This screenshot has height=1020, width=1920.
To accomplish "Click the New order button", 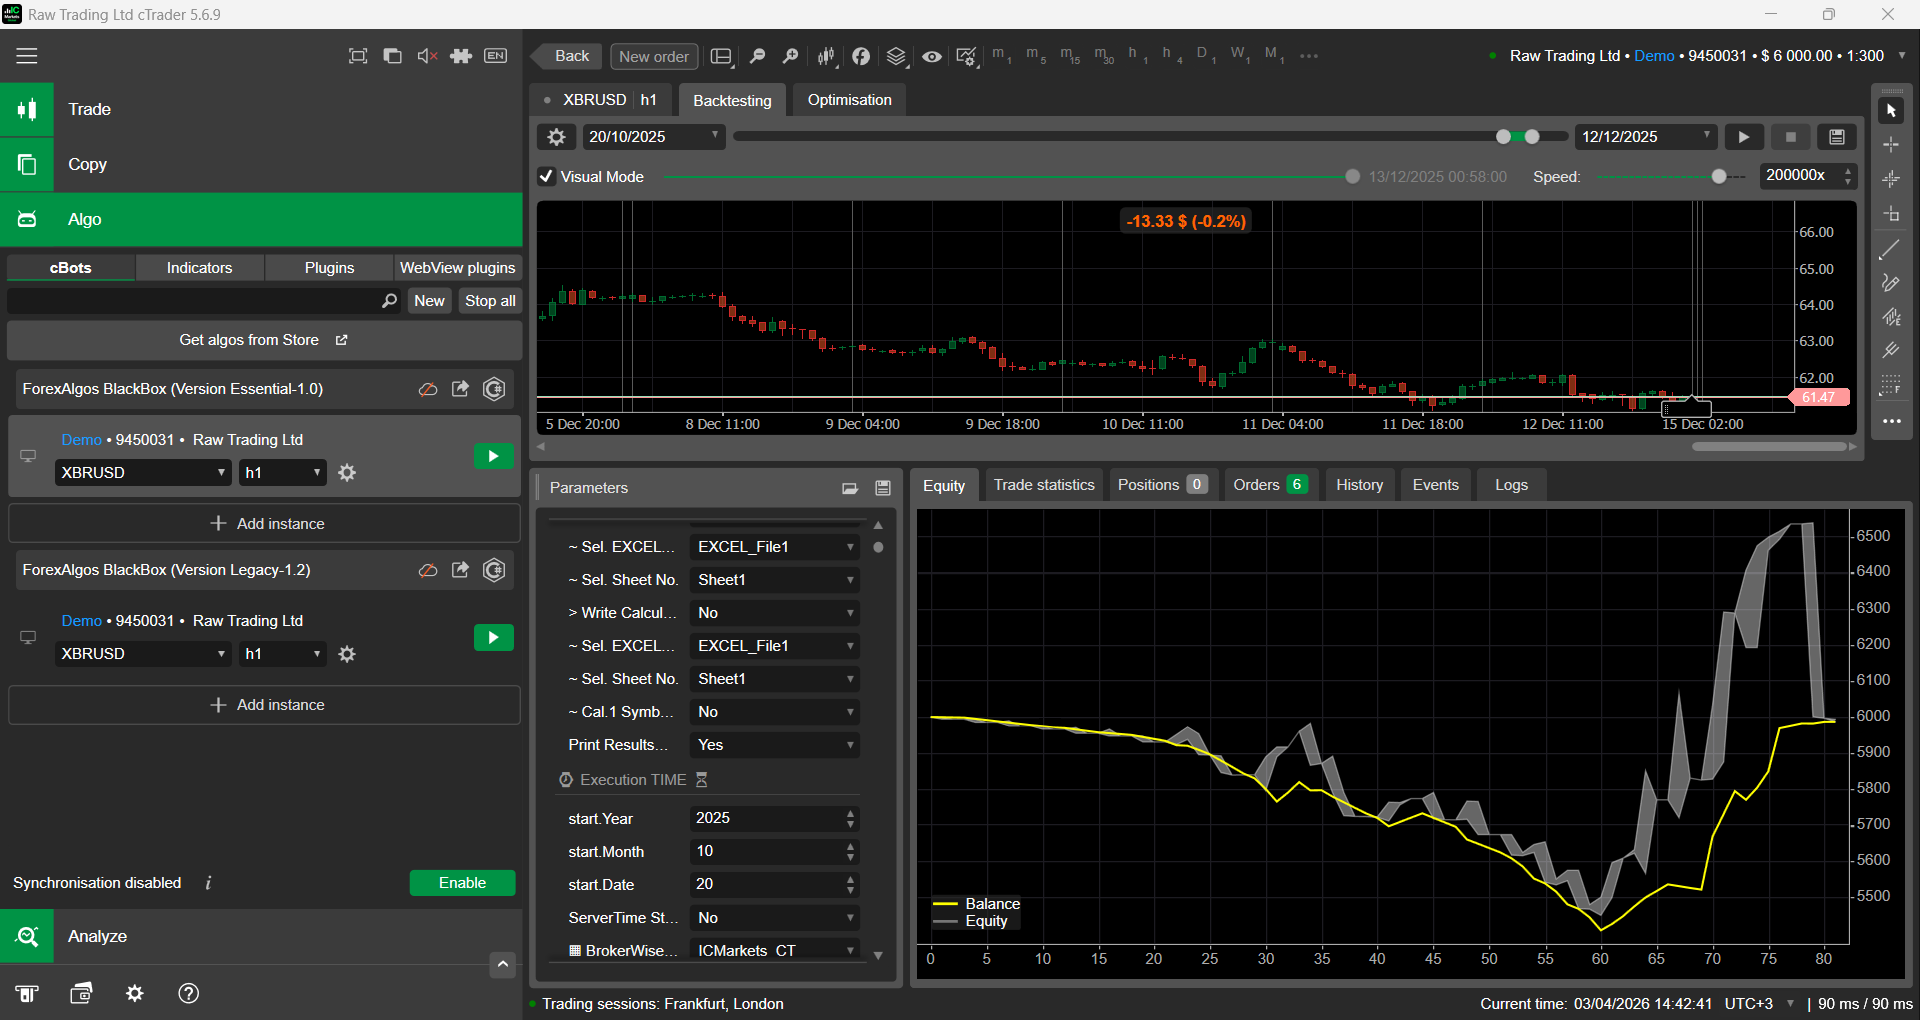I will [654, 57].
